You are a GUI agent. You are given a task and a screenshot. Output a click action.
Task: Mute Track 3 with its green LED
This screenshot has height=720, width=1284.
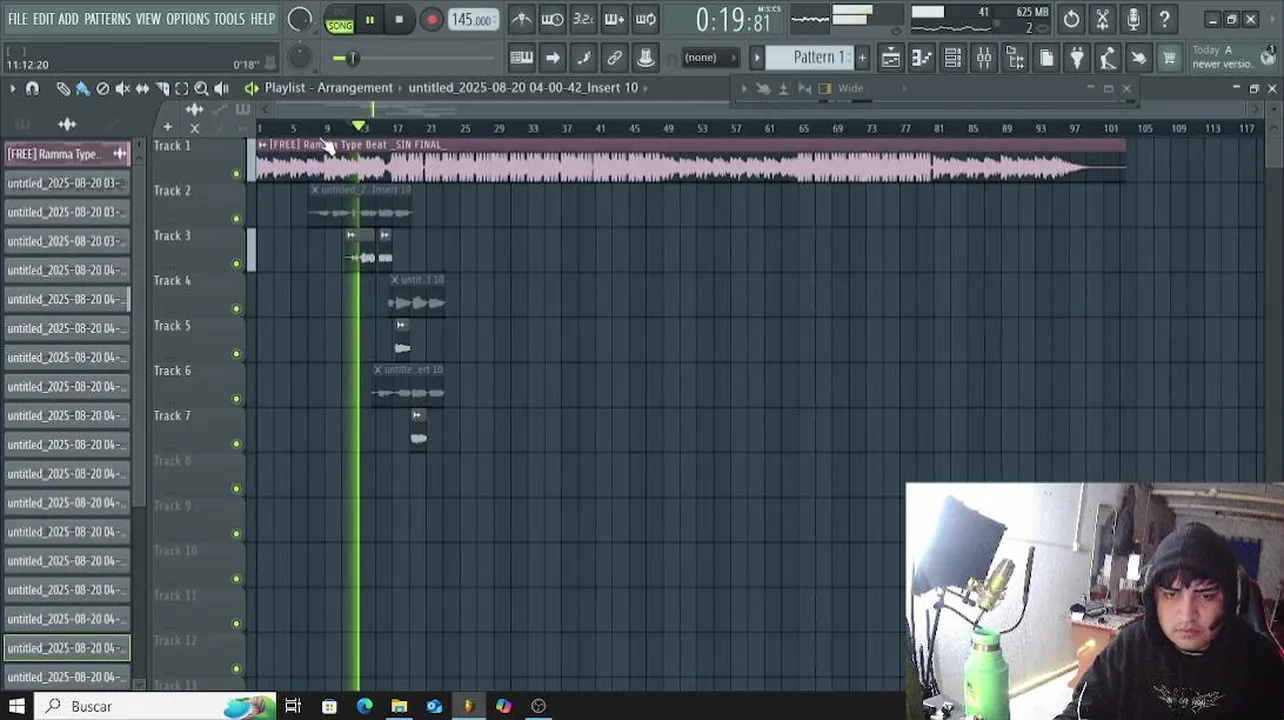pyautogui.click(x=237, y=264)
